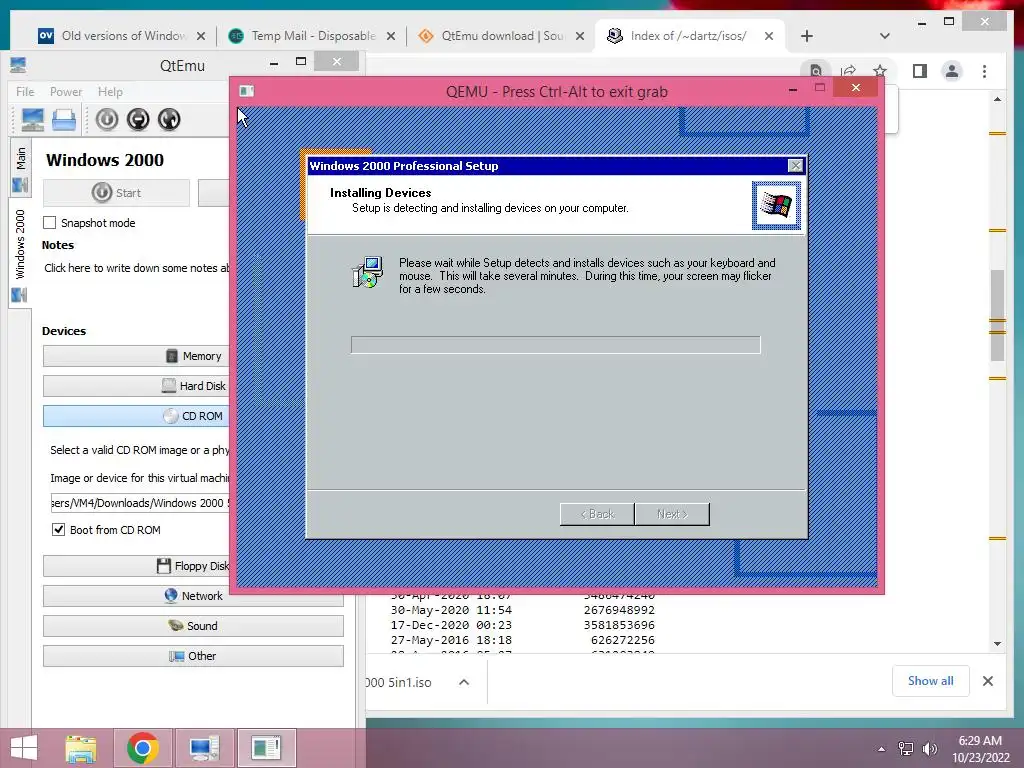Click Show all downloads button

(x=931, y=681)
